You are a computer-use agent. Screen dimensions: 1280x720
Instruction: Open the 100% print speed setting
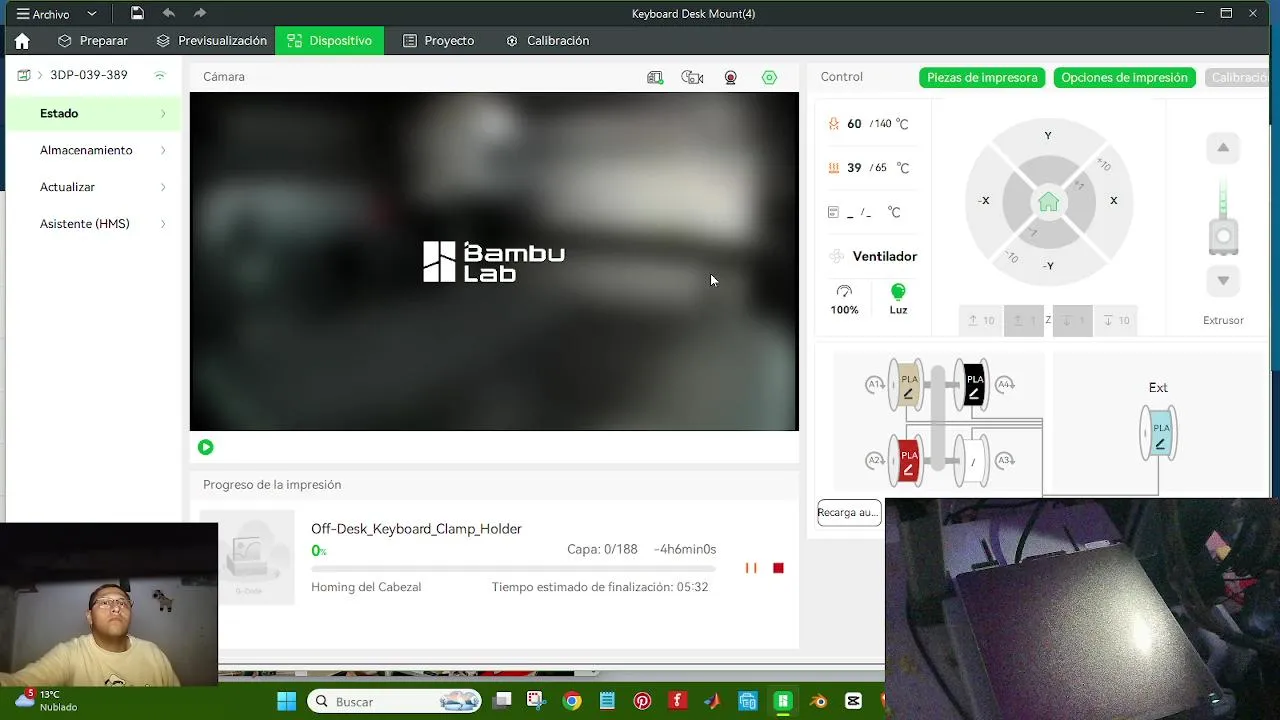click(844, 299)
